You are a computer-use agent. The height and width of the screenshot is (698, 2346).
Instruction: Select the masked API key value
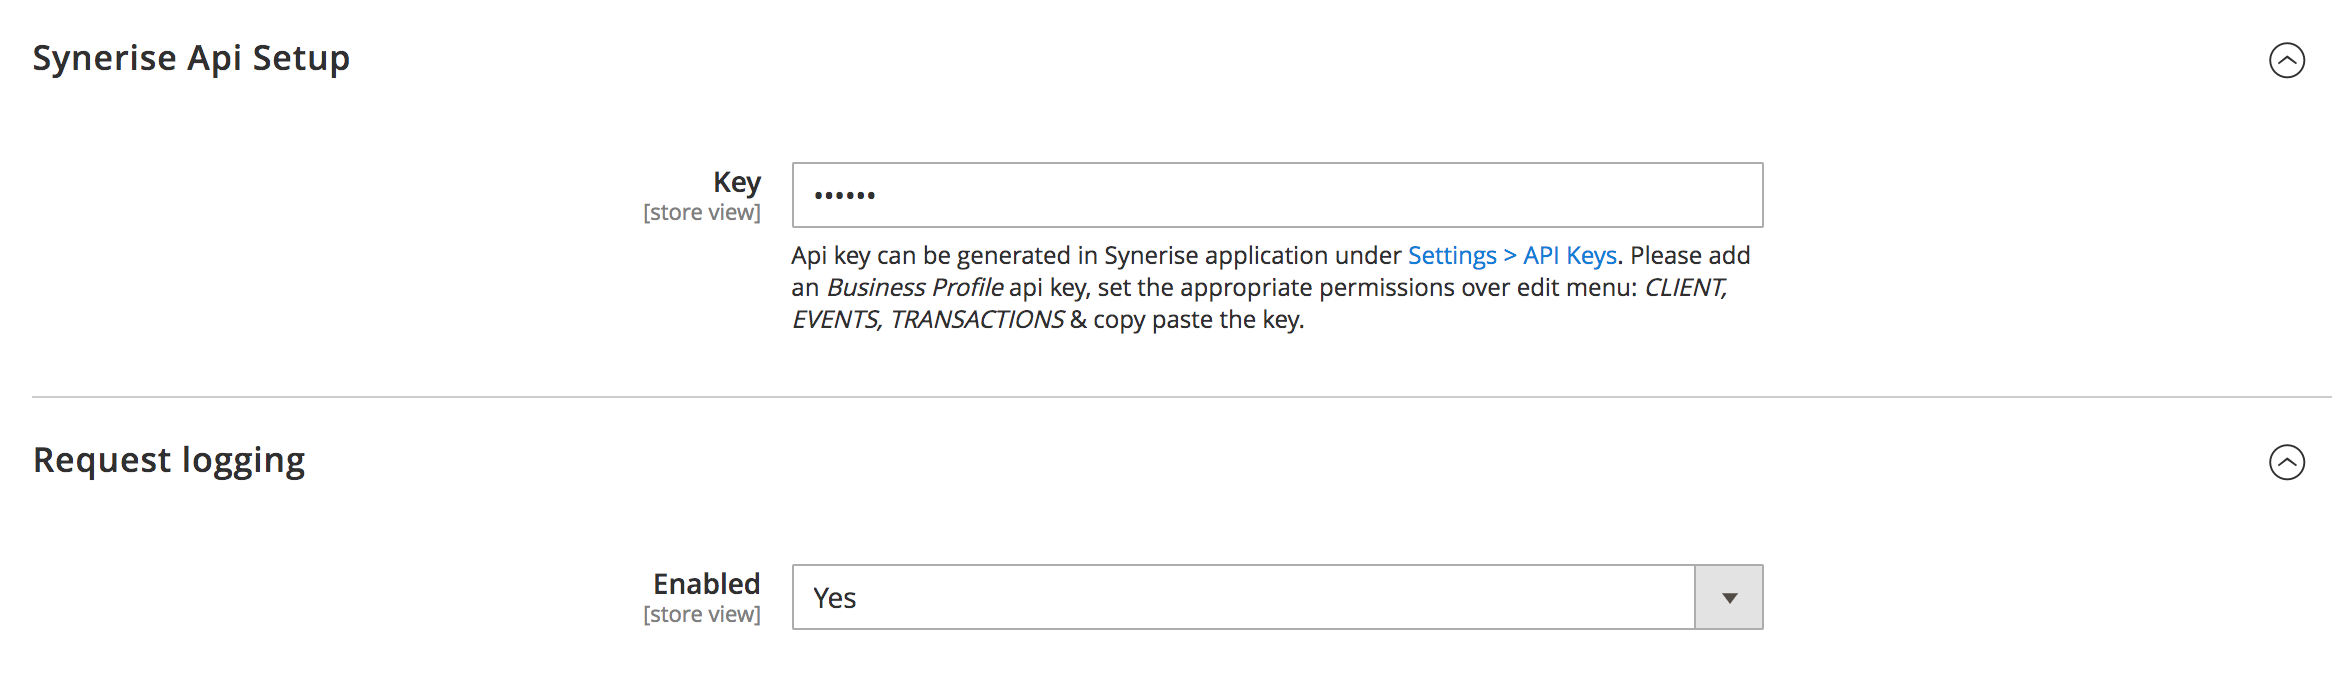(845, 195)
